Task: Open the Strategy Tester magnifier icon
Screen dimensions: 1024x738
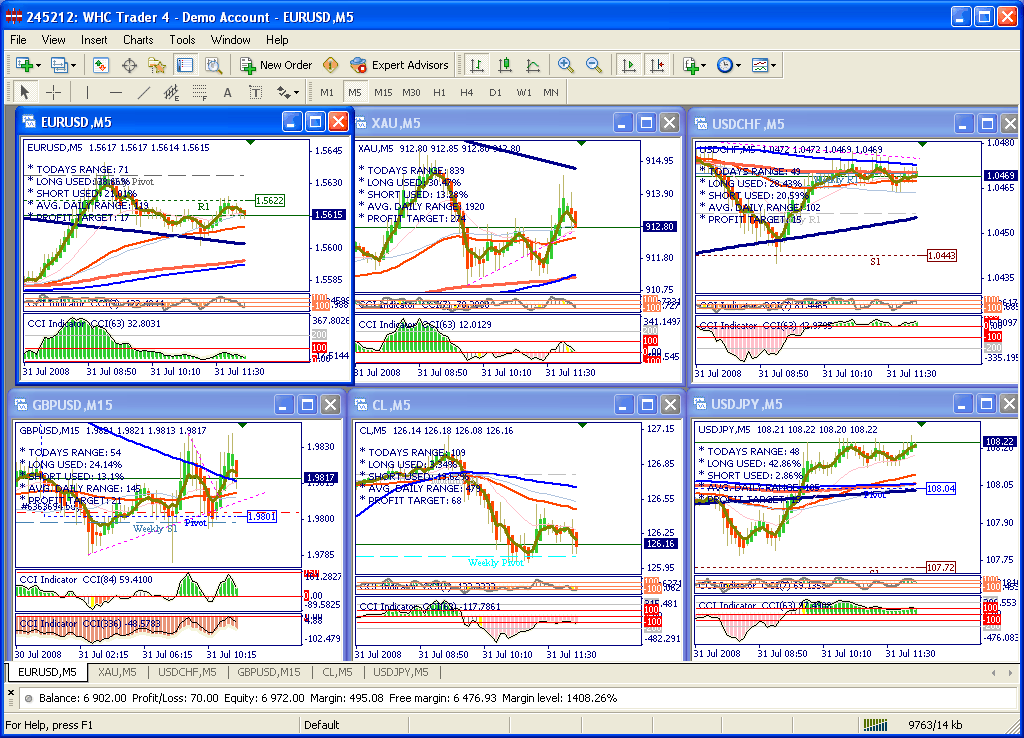Action: pos(214,65)
